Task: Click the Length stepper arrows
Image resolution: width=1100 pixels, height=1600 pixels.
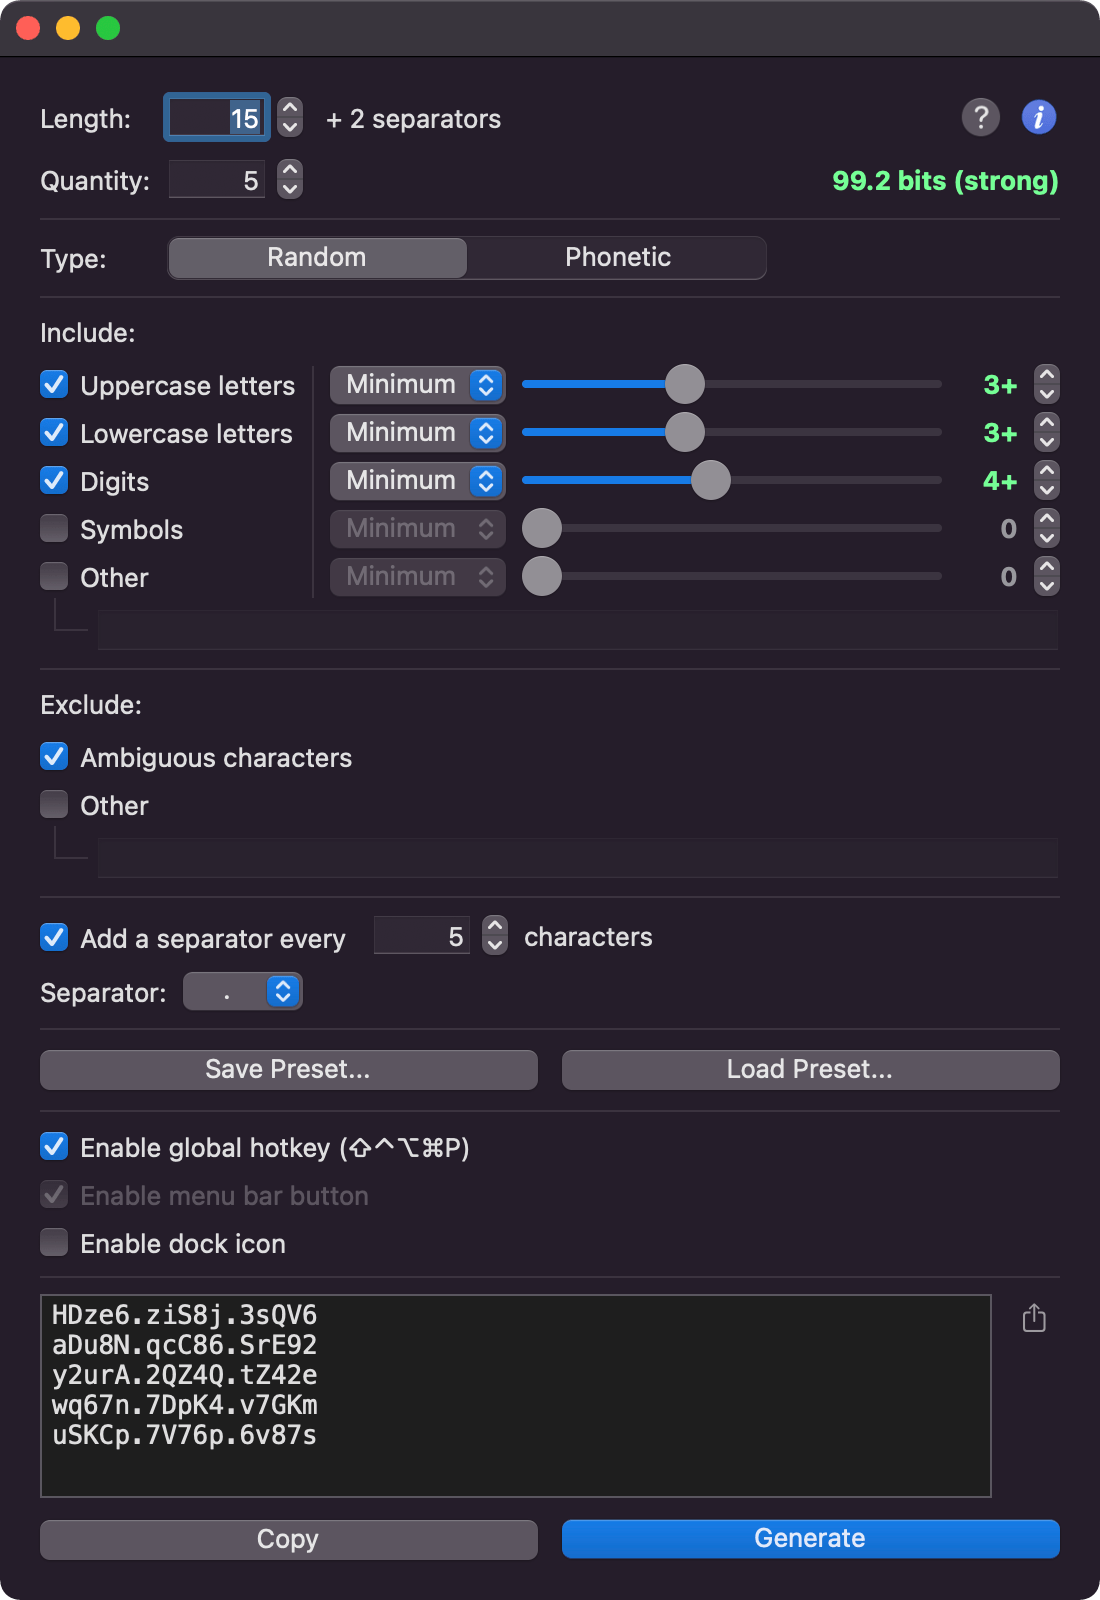Action: click(x=290, y=117)
